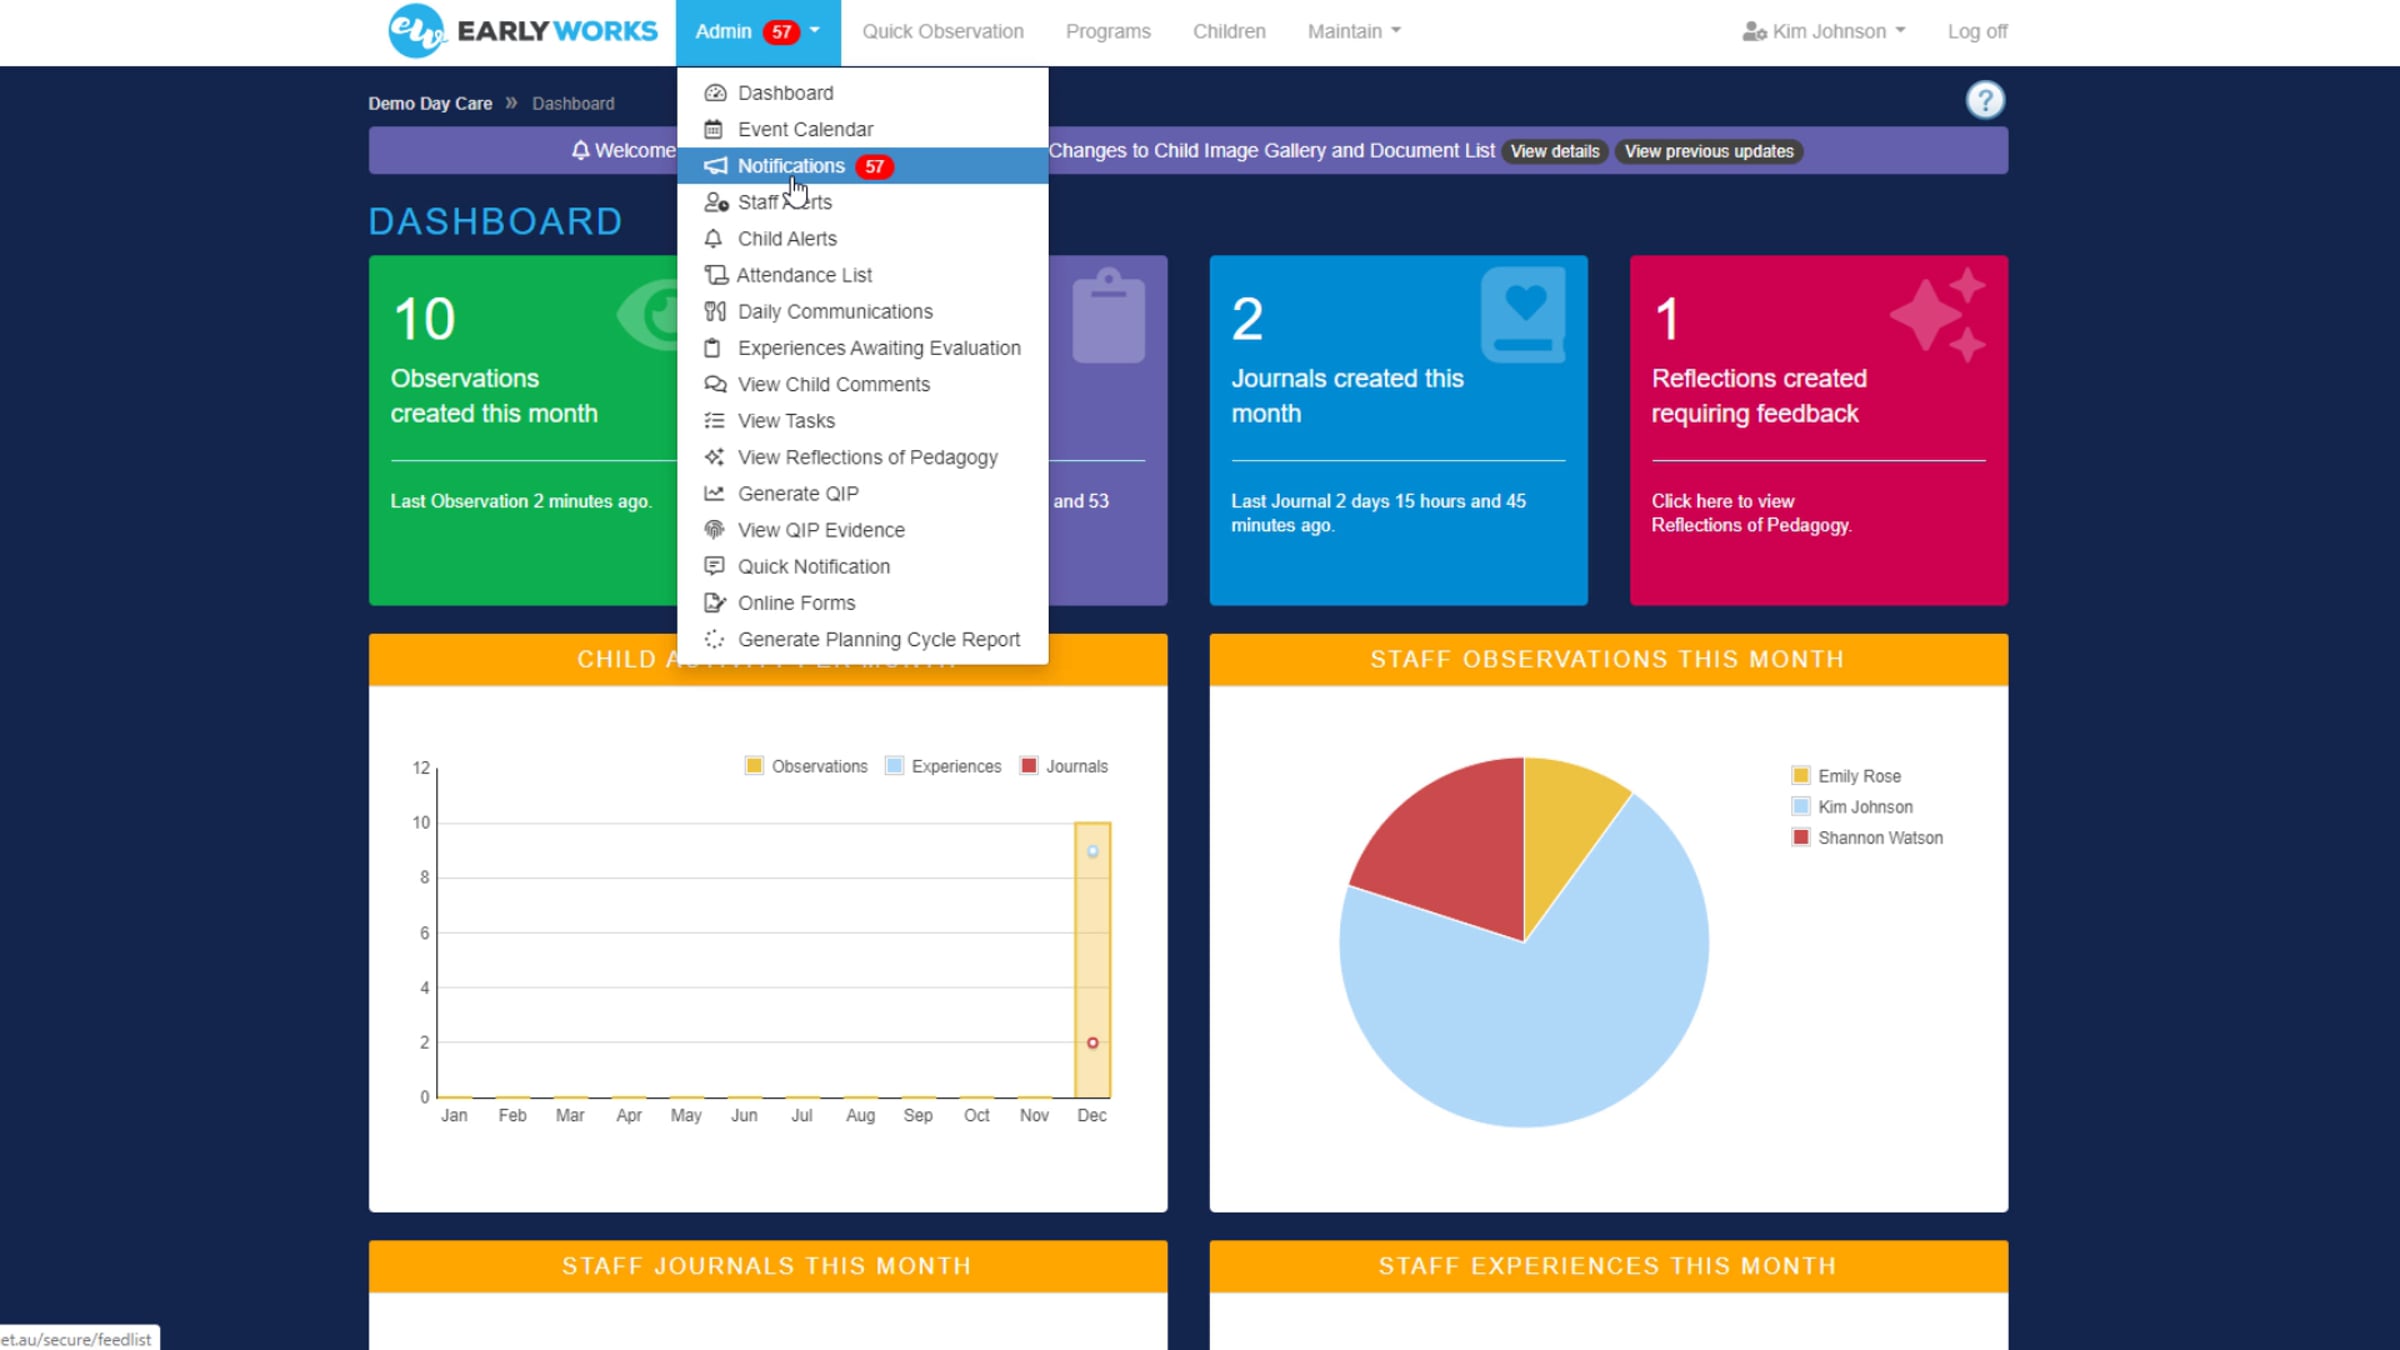Click the December Journals data point

[x=1092, y=1043]
